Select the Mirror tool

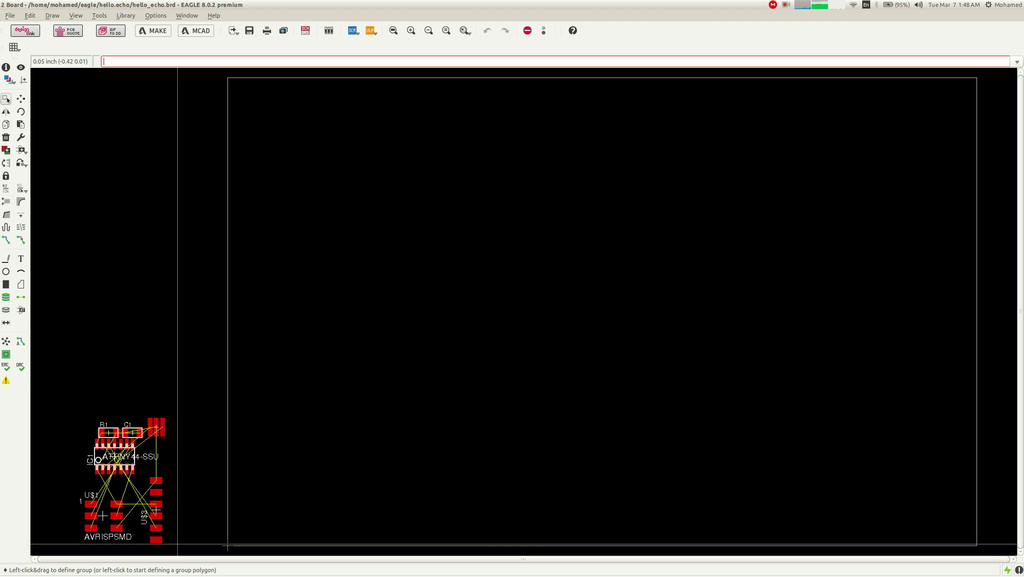[6, 112]
